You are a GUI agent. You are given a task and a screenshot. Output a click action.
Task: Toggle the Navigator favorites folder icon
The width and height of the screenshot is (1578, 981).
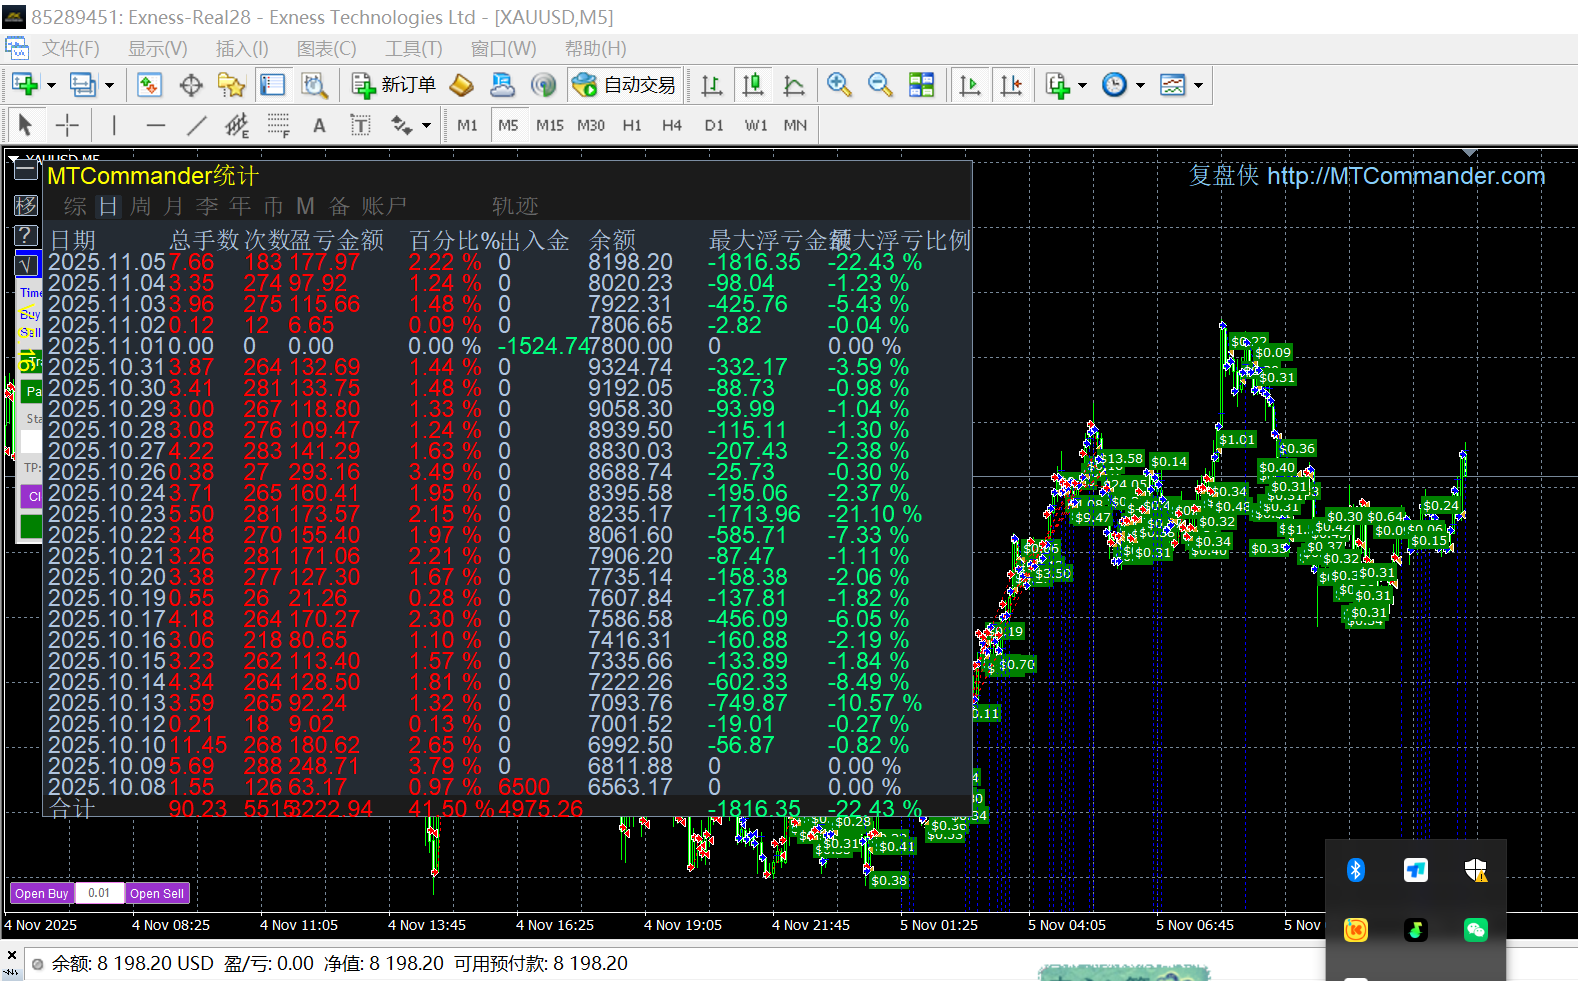232,85
